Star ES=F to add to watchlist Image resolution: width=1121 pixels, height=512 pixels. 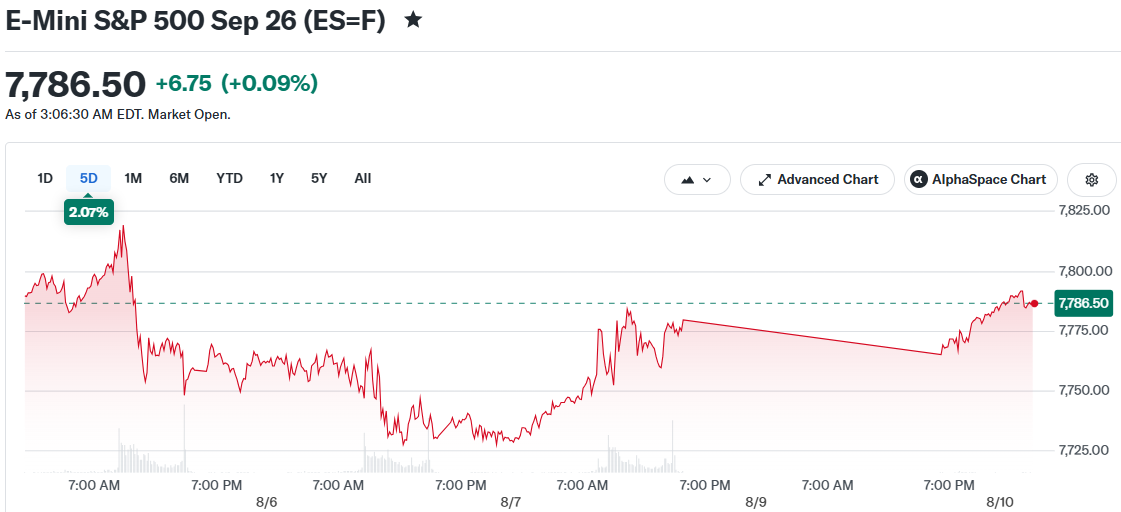pos(413,20)
